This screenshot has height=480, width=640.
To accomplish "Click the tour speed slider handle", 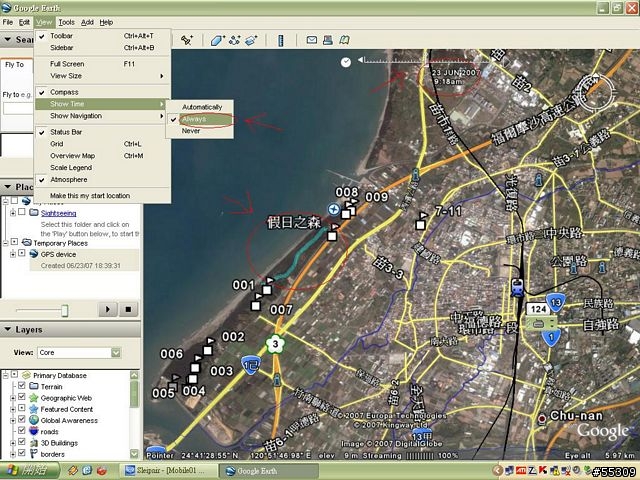I will 64,310.
